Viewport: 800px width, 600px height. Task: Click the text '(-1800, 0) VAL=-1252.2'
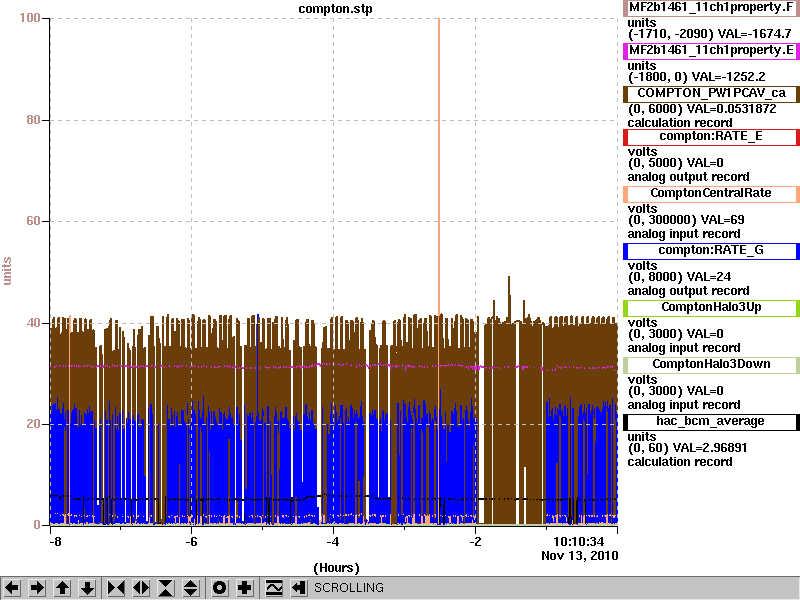696,77
